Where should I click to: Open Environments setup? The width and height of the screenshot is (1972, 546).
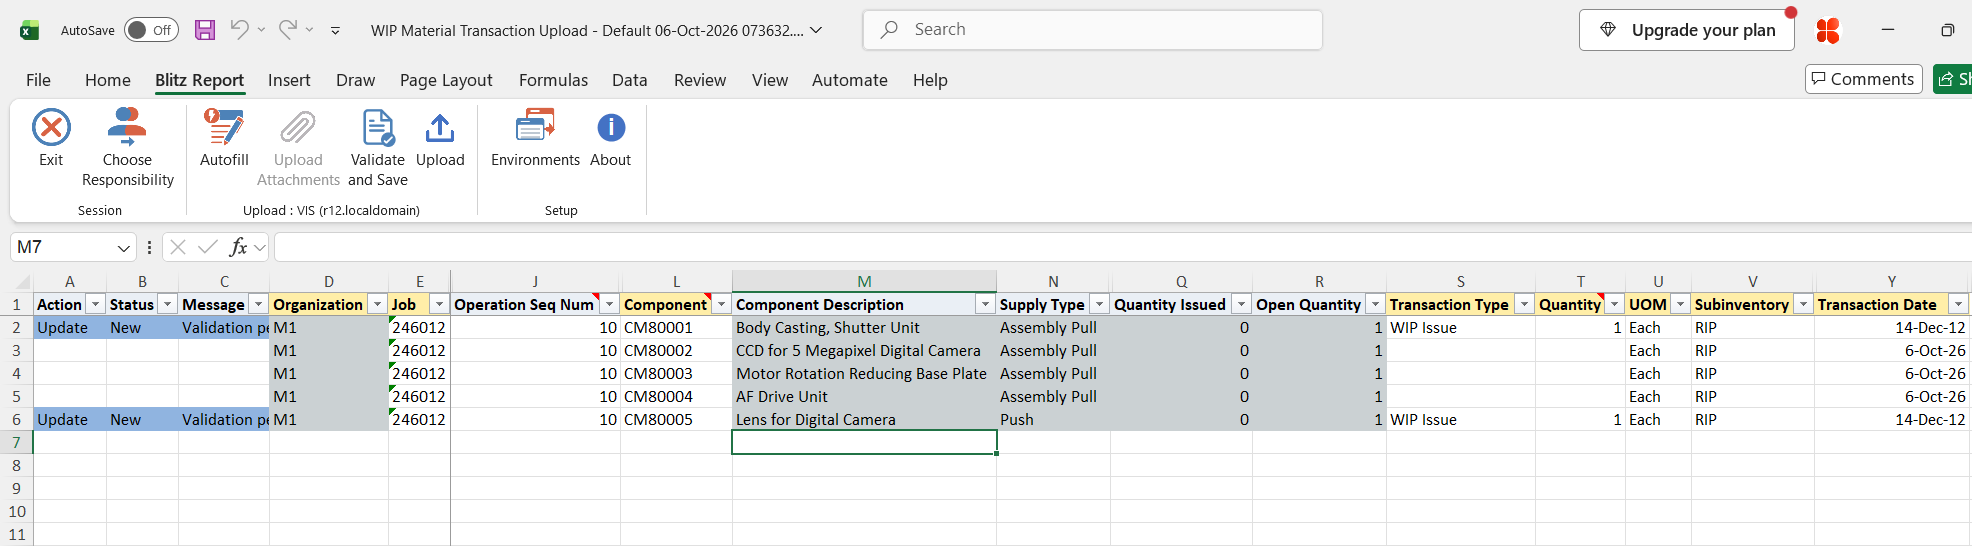pos(535,138)
